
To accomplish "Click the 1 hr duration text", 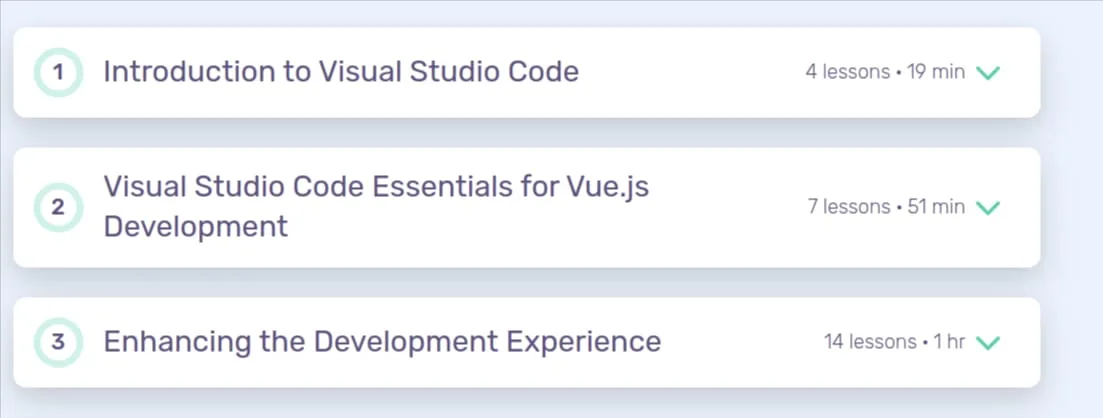I will (x=949, y=342).
